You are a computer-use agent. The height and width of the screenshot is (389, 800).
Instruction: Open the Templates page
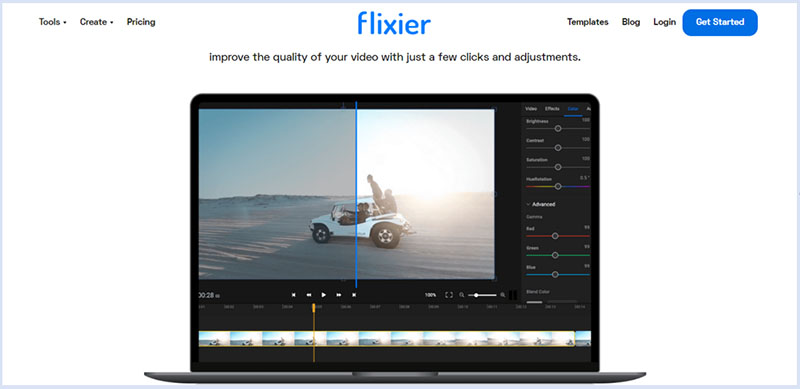588,22
